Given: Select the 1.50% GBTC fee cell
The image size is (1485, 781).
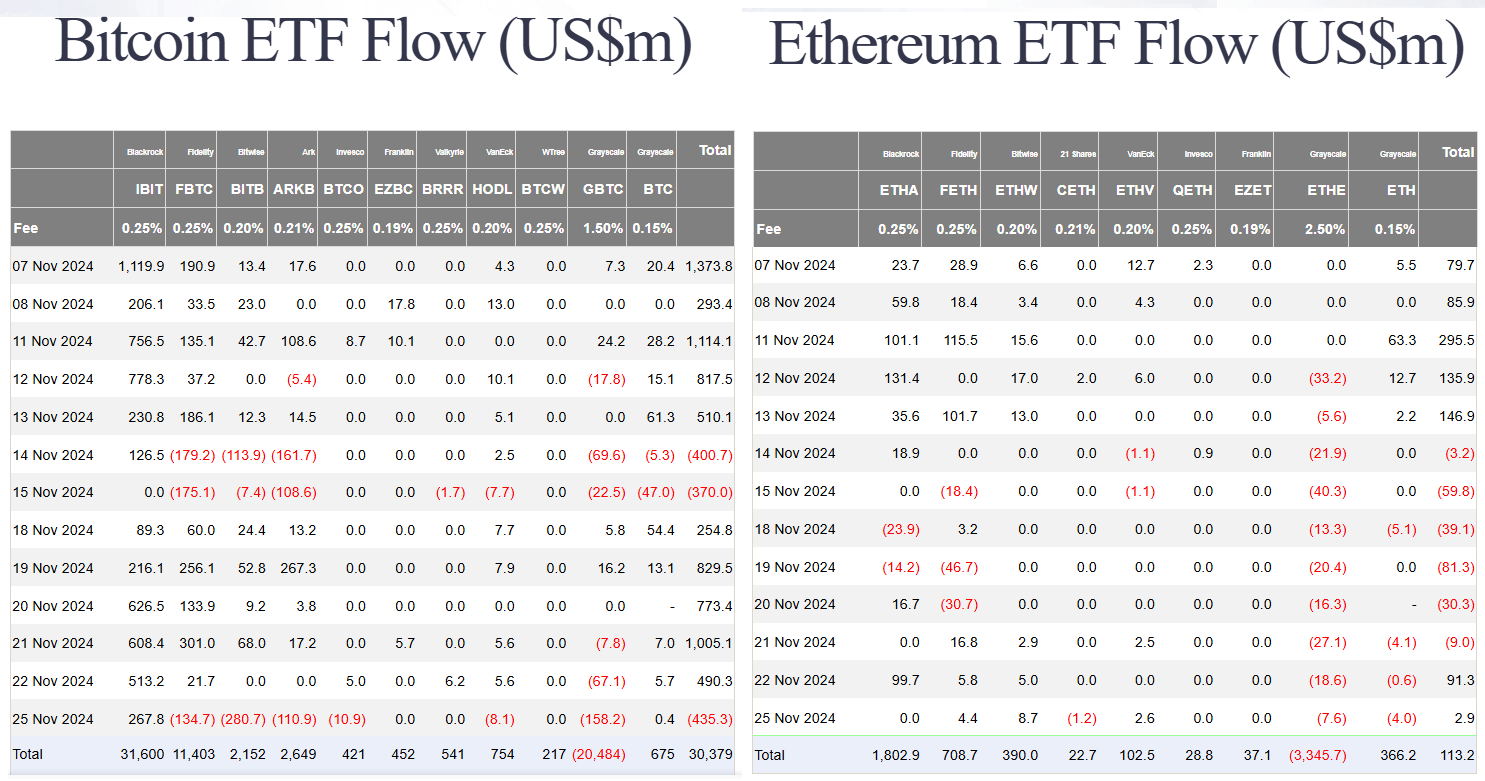Looking at the screenshot, I should pos(604,228).
